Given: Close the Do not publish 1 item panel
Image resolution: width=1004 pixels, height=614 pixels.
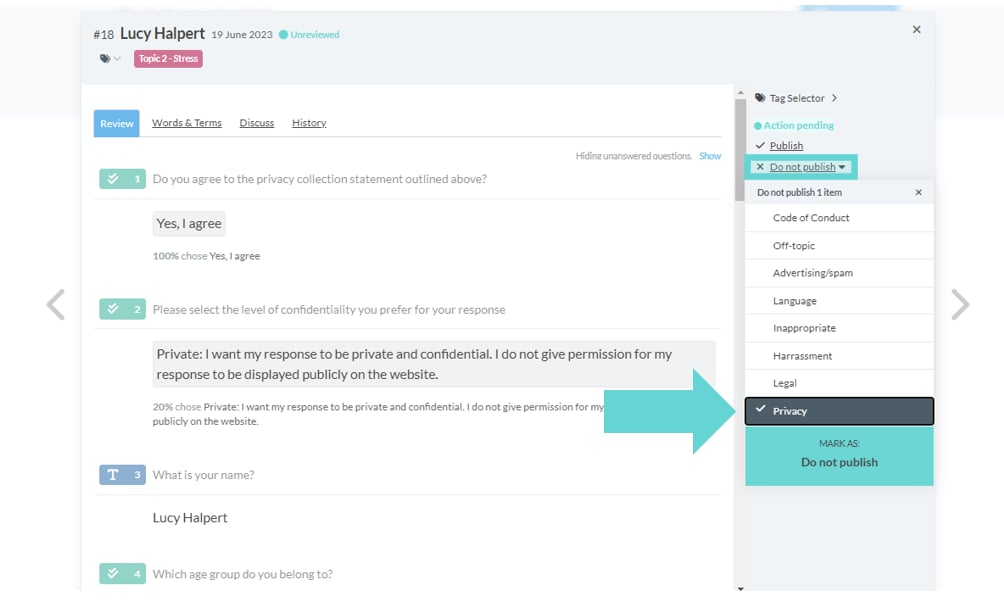Looking at the screenshot, I should pos(918,192).
